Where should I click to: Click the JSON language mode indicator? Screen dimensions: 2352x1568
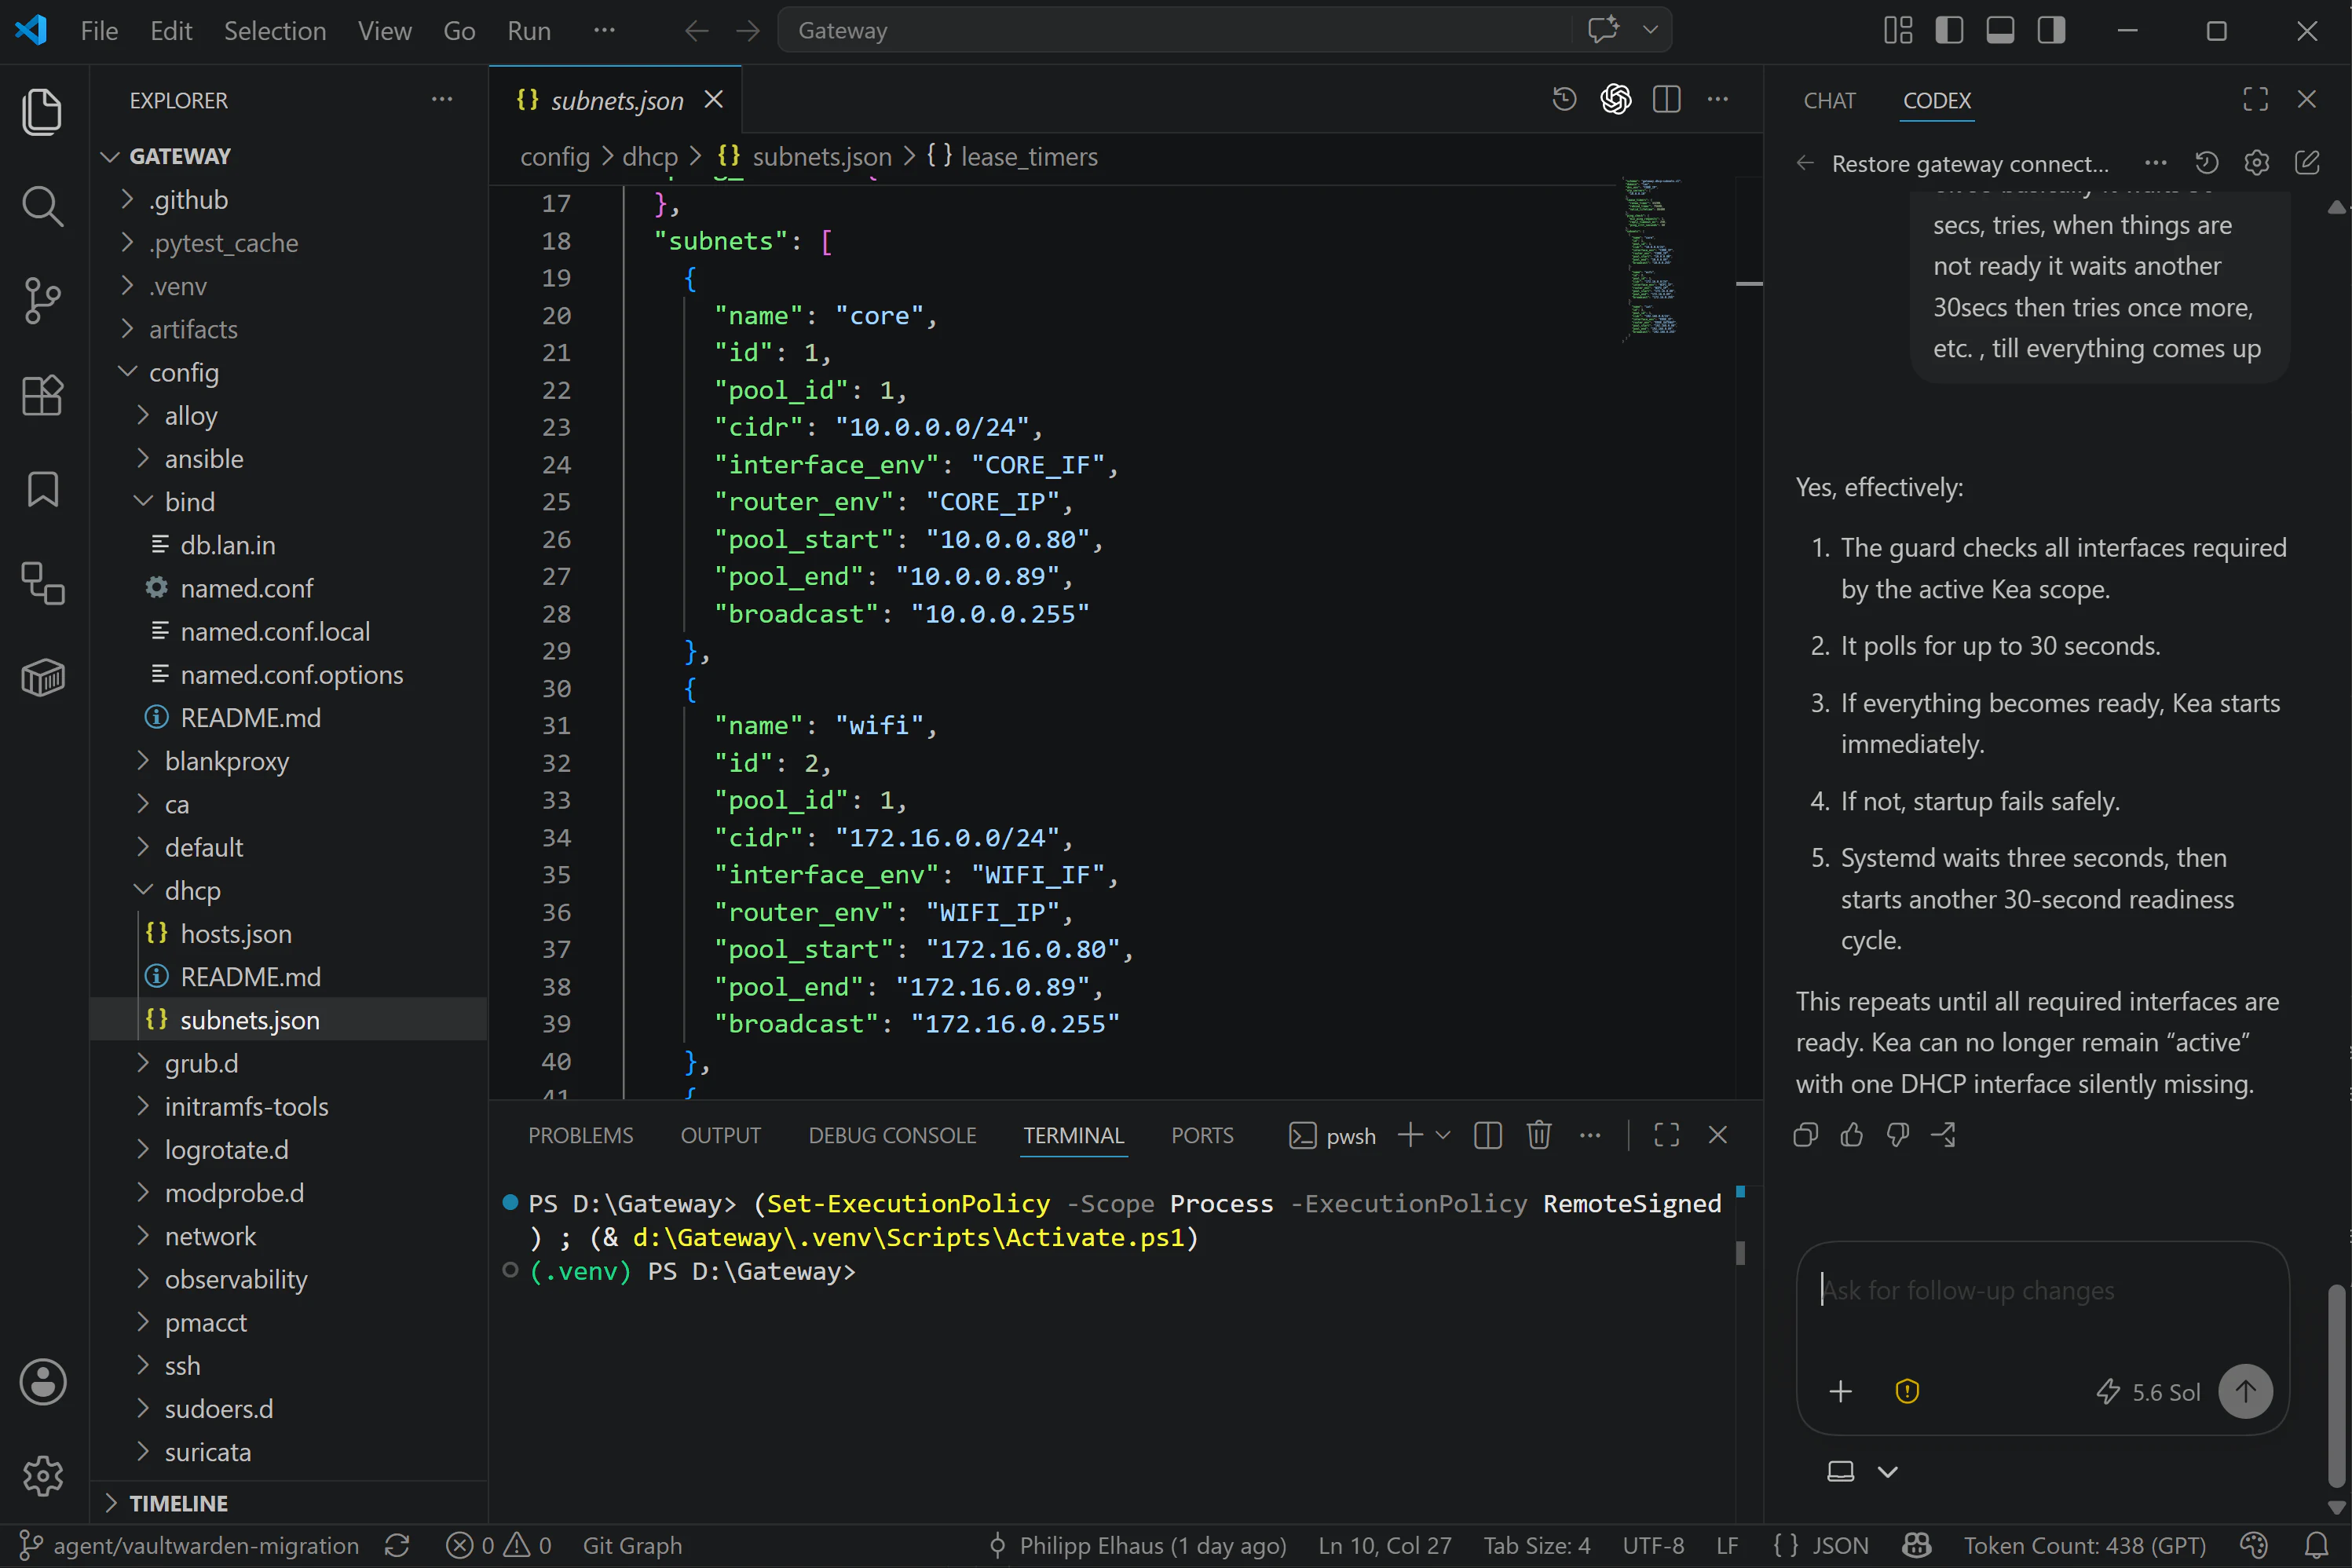coord(1821,1545)
